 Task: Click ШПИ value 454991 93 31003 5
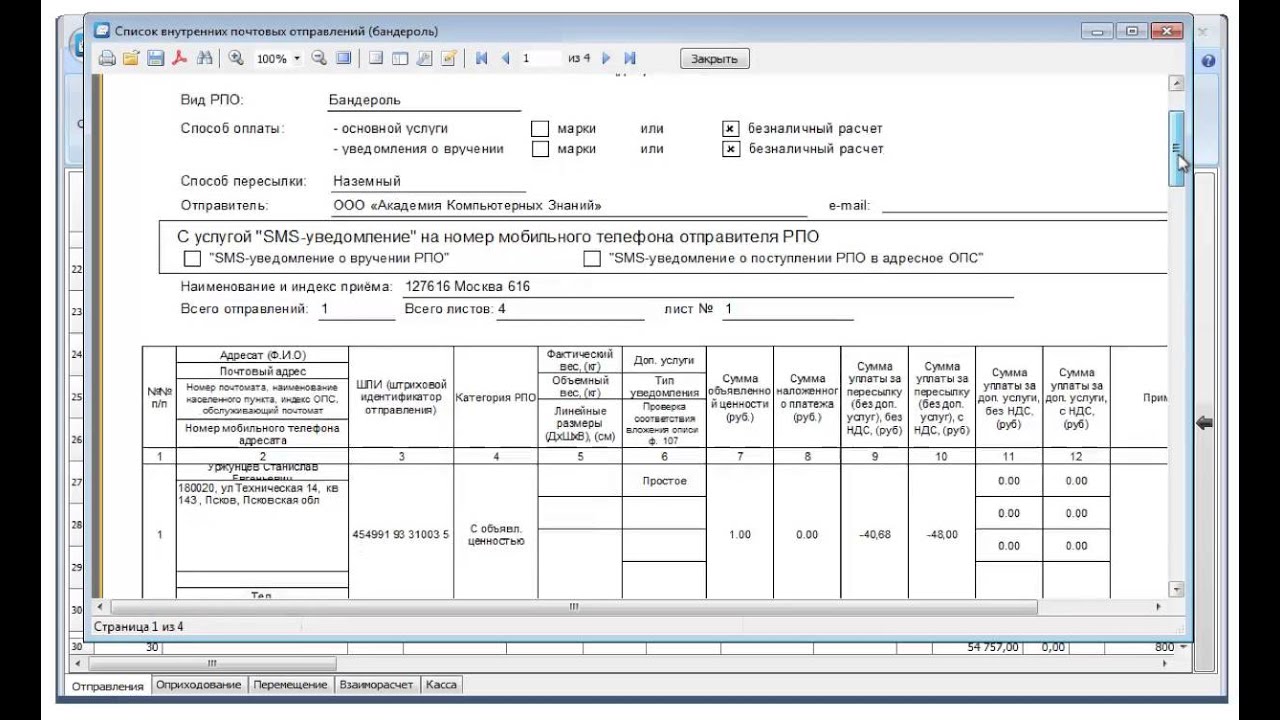click(x=401, y=534)
